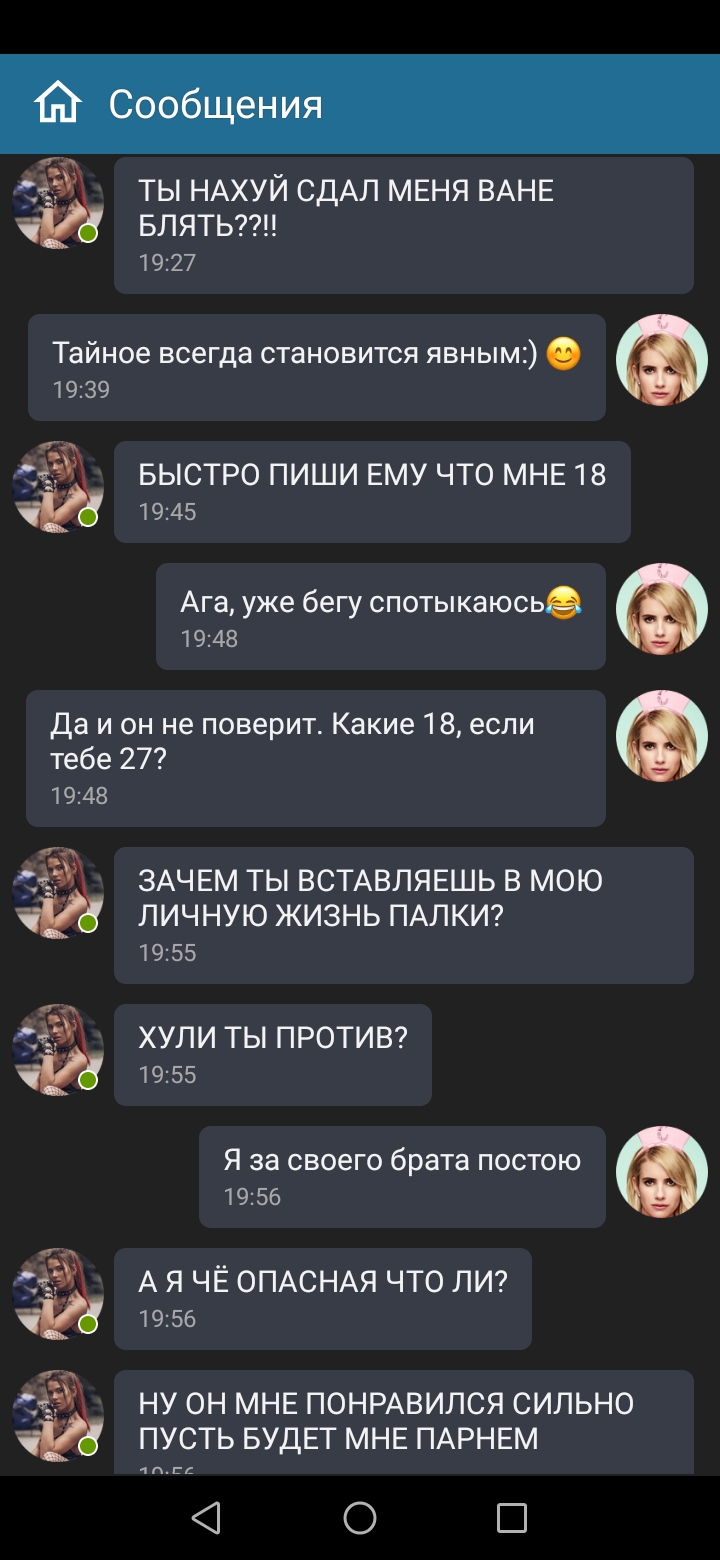Image resolution: width=720 pixels, height=1560 pixels.
Task: Tap the laughing emoji in 19:48 message
Action: (x=564, y=602)
